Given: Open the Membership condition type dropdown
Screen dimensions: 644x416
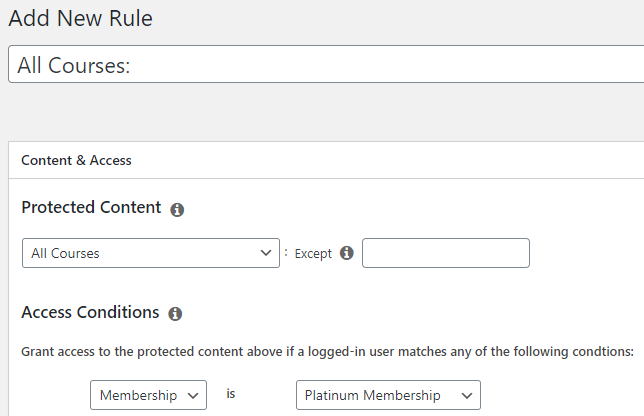Looking at the screenshot, I should 148,395.
